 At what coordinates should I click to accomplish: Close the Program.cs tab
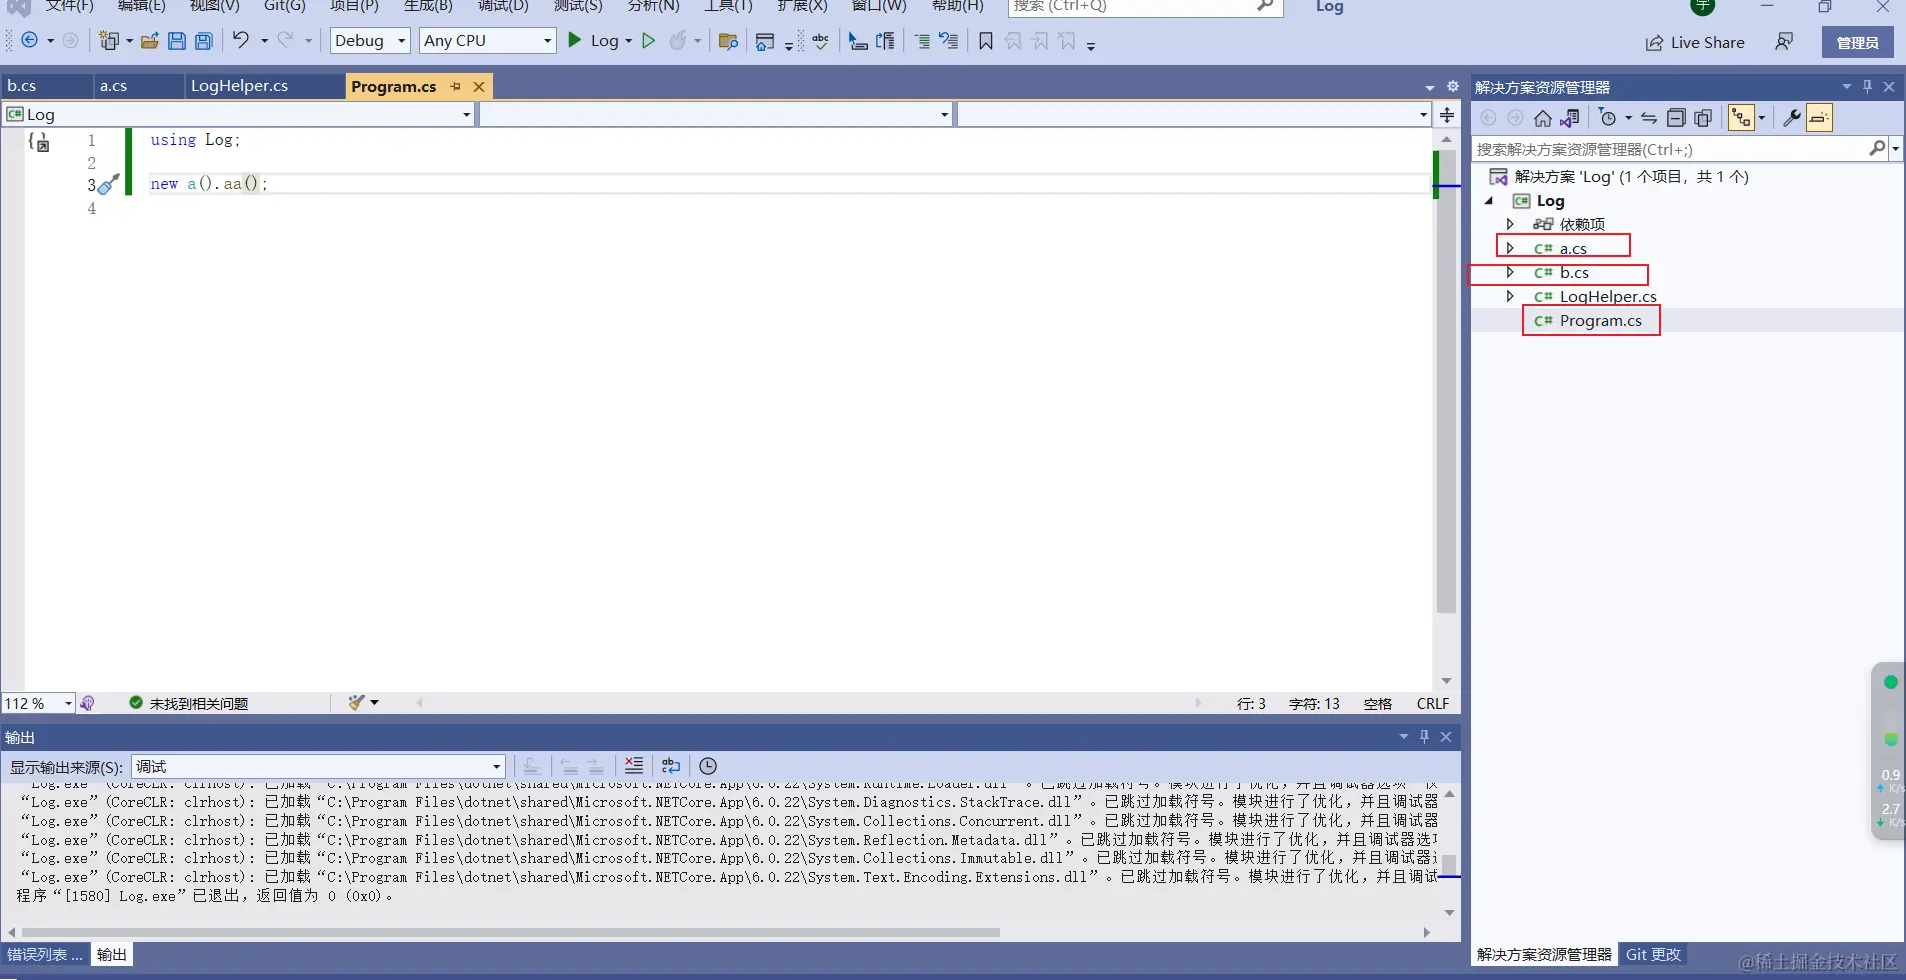coord(479,86)
